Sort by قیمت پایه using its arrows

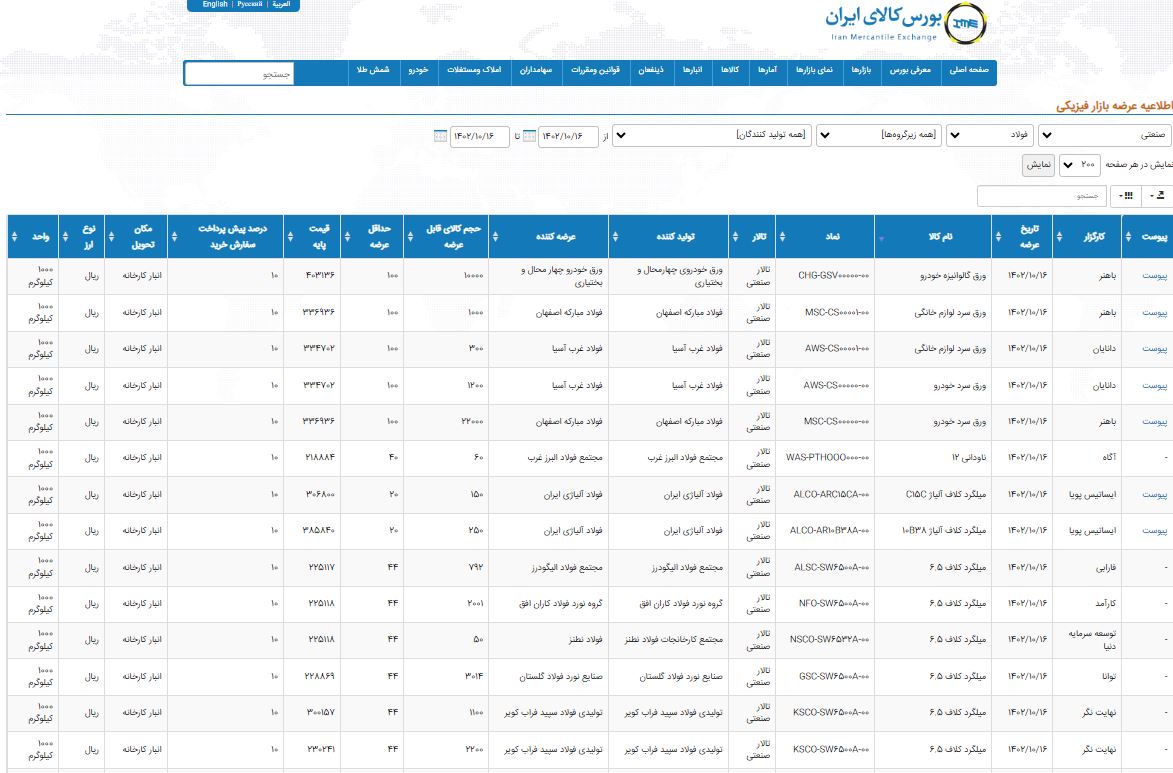pos(290,237)
